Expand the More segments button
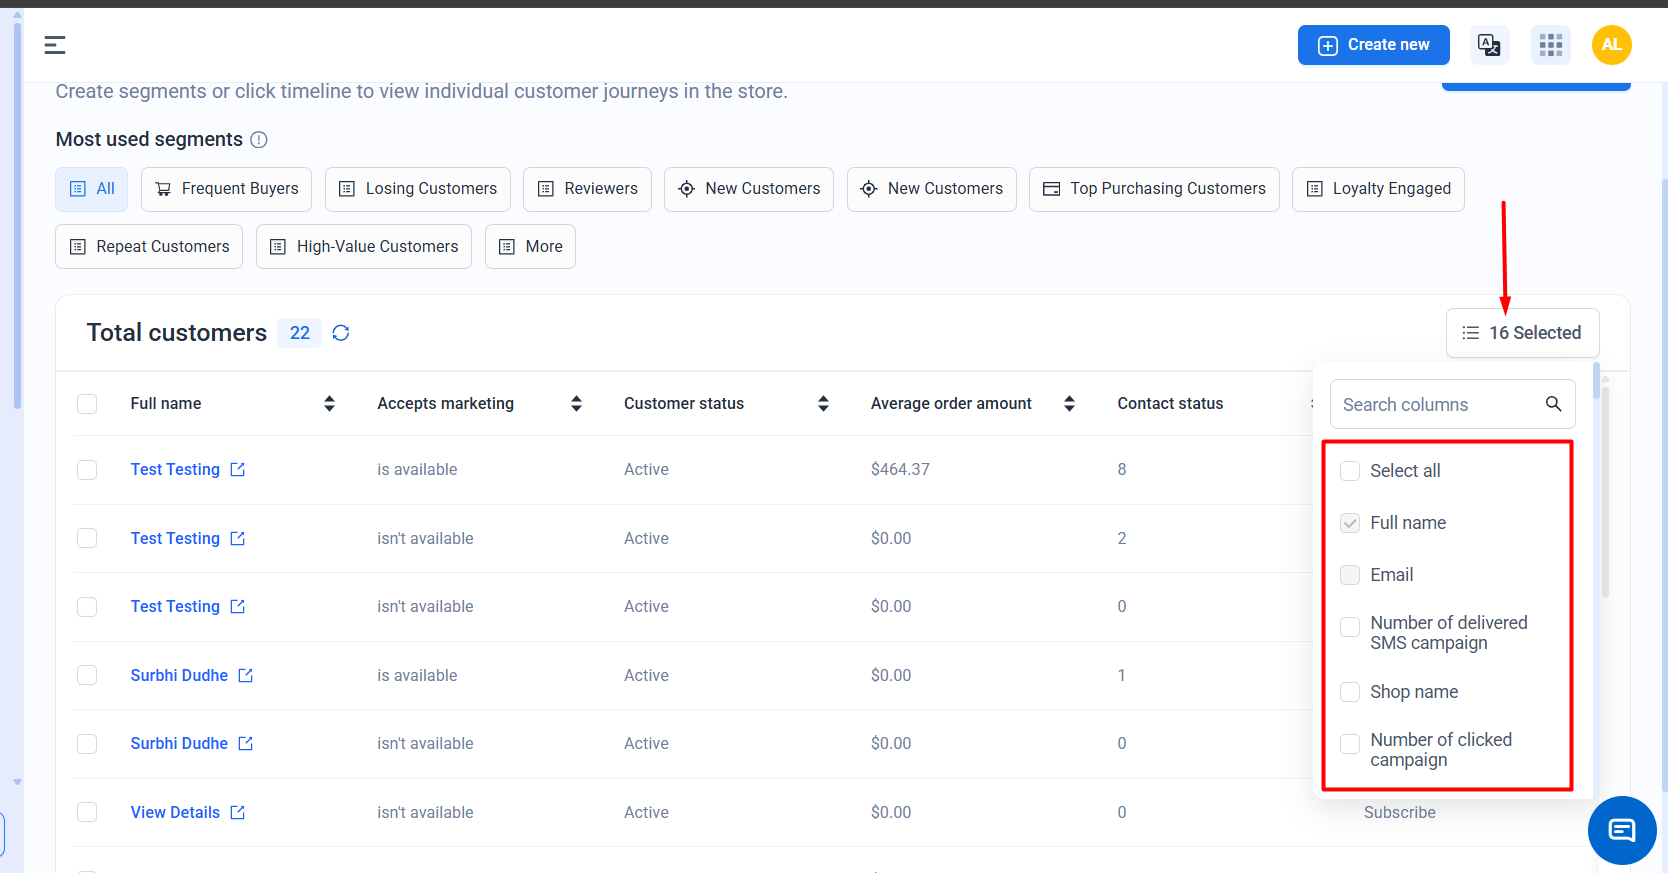 click(530, 247)
